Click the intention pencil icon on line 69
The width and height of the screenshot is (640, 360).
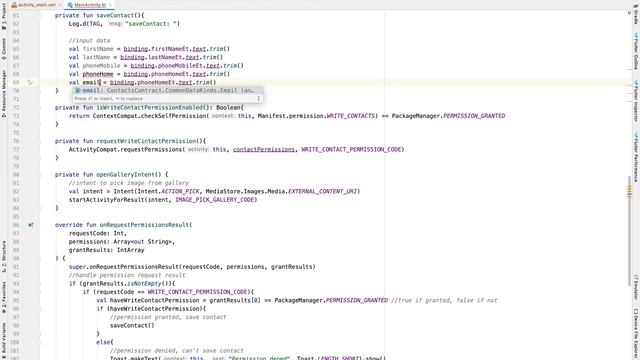(30, 82)
